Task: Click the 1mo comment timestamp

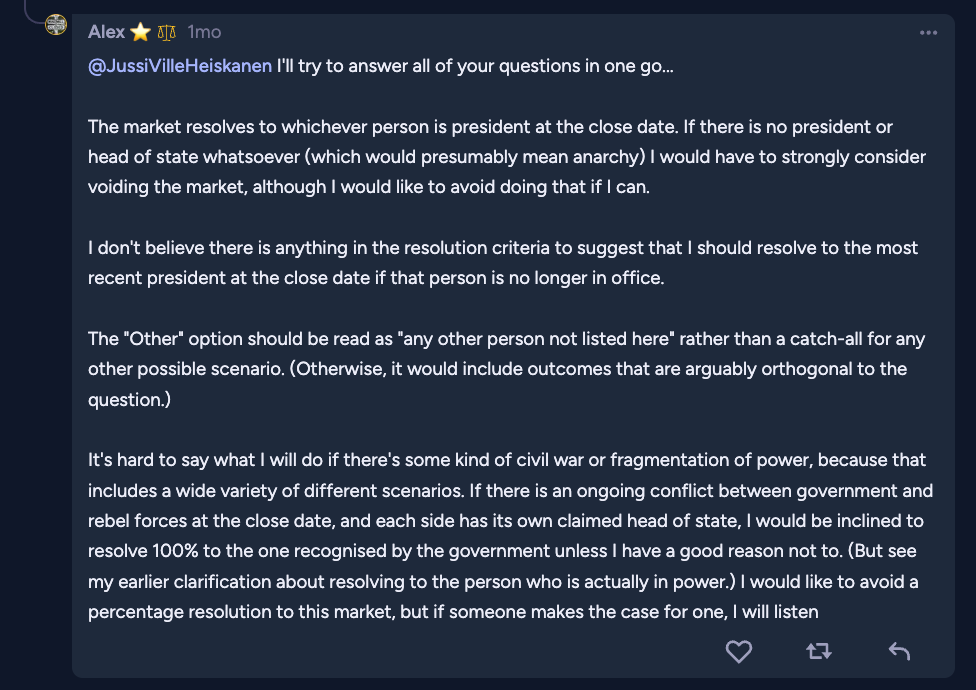Action: click(204, 32)
